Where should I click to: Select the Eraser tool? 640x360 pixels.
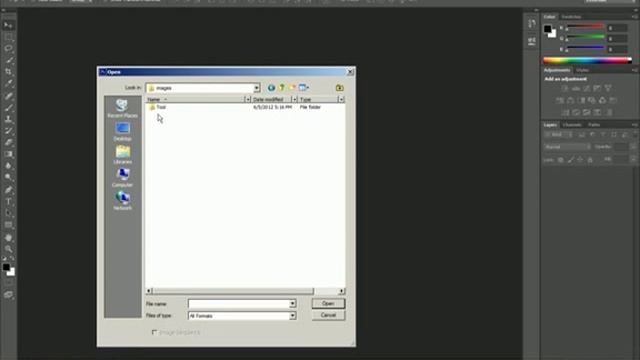coord(8,142)
